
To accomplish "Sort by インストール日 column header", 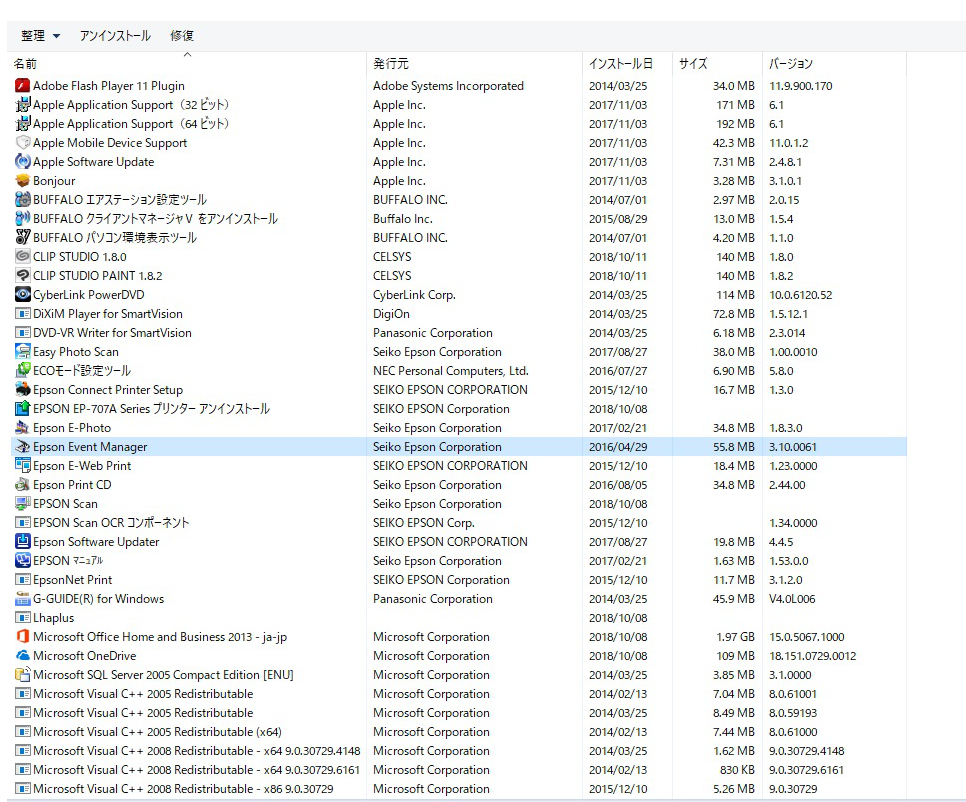I will tap(620, 64).
